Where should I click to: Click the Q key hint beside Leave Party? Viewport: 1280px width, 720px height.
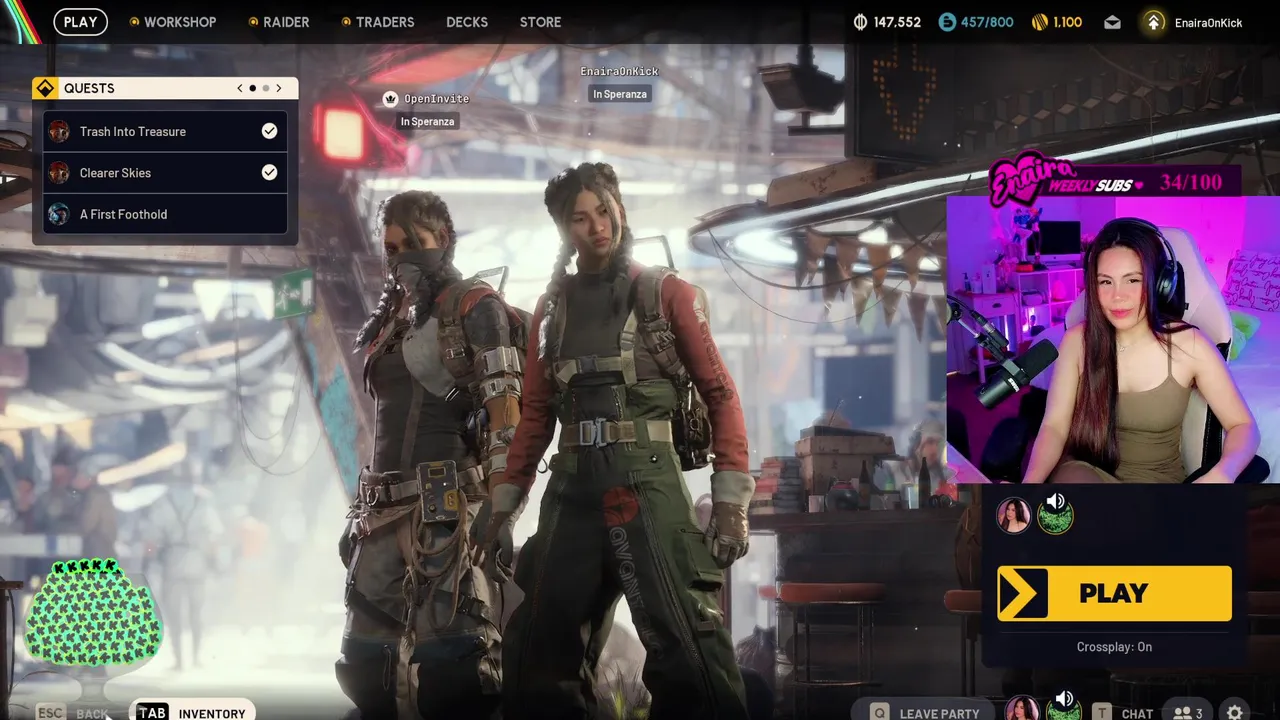coord(879,712)
